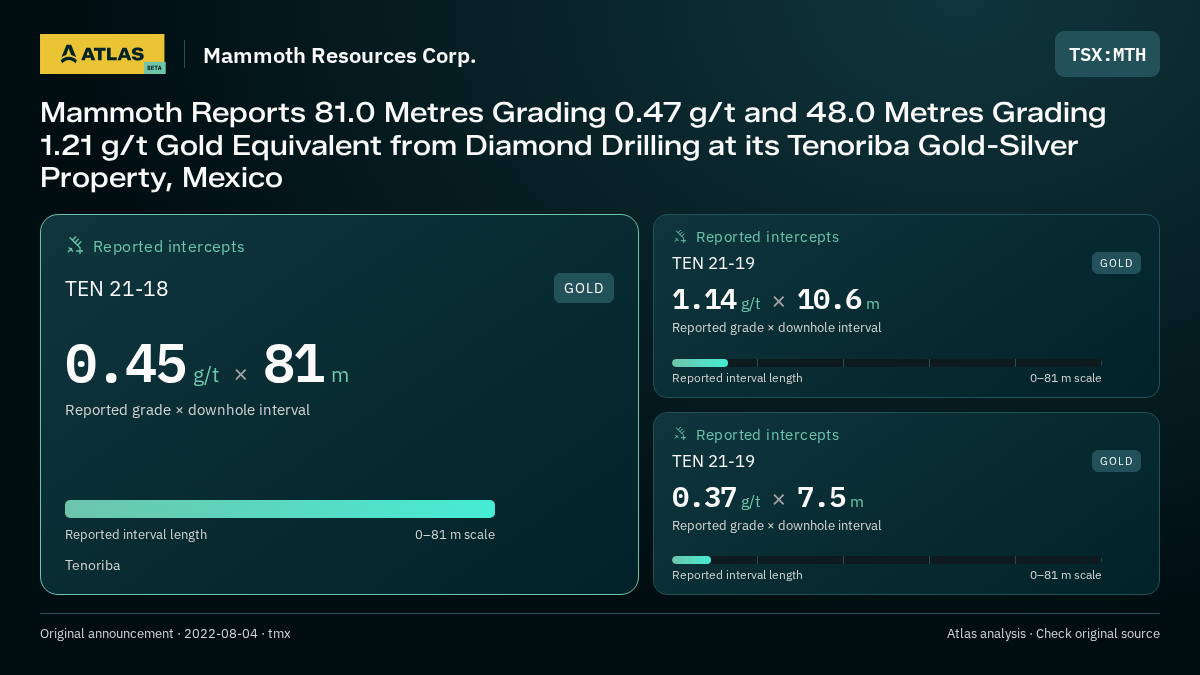
Task: Click the GOLD tag on the 1.14 g/t card
Action: click(1116, 263)
